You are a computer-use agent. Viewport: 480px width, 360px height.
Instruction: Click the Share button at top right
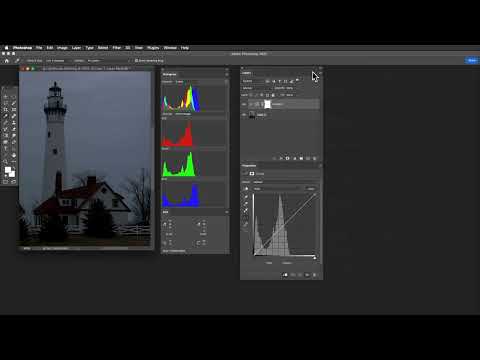472,60
